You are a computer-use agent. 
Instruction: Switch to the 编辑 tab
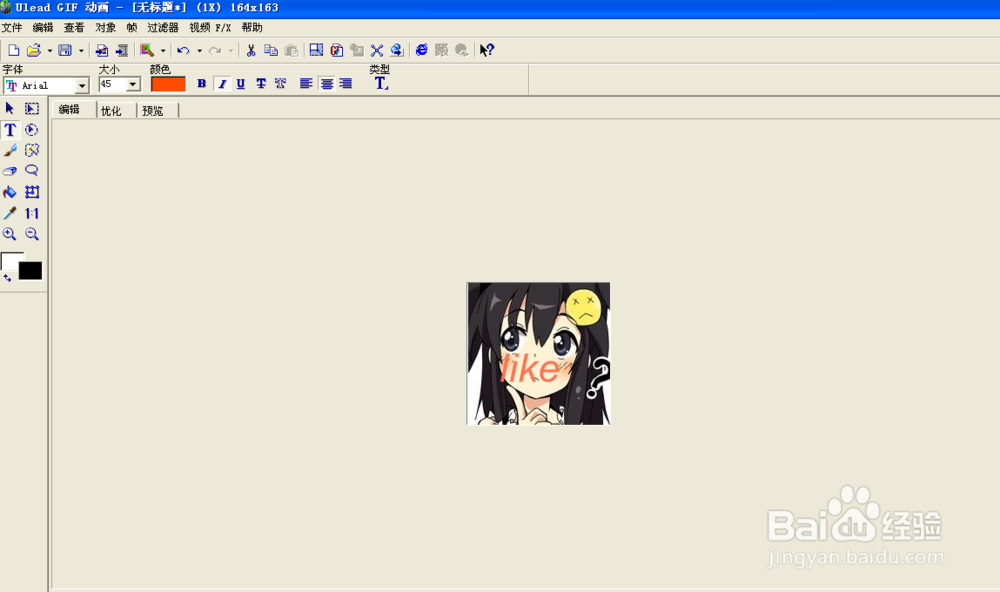click(69, 109)
